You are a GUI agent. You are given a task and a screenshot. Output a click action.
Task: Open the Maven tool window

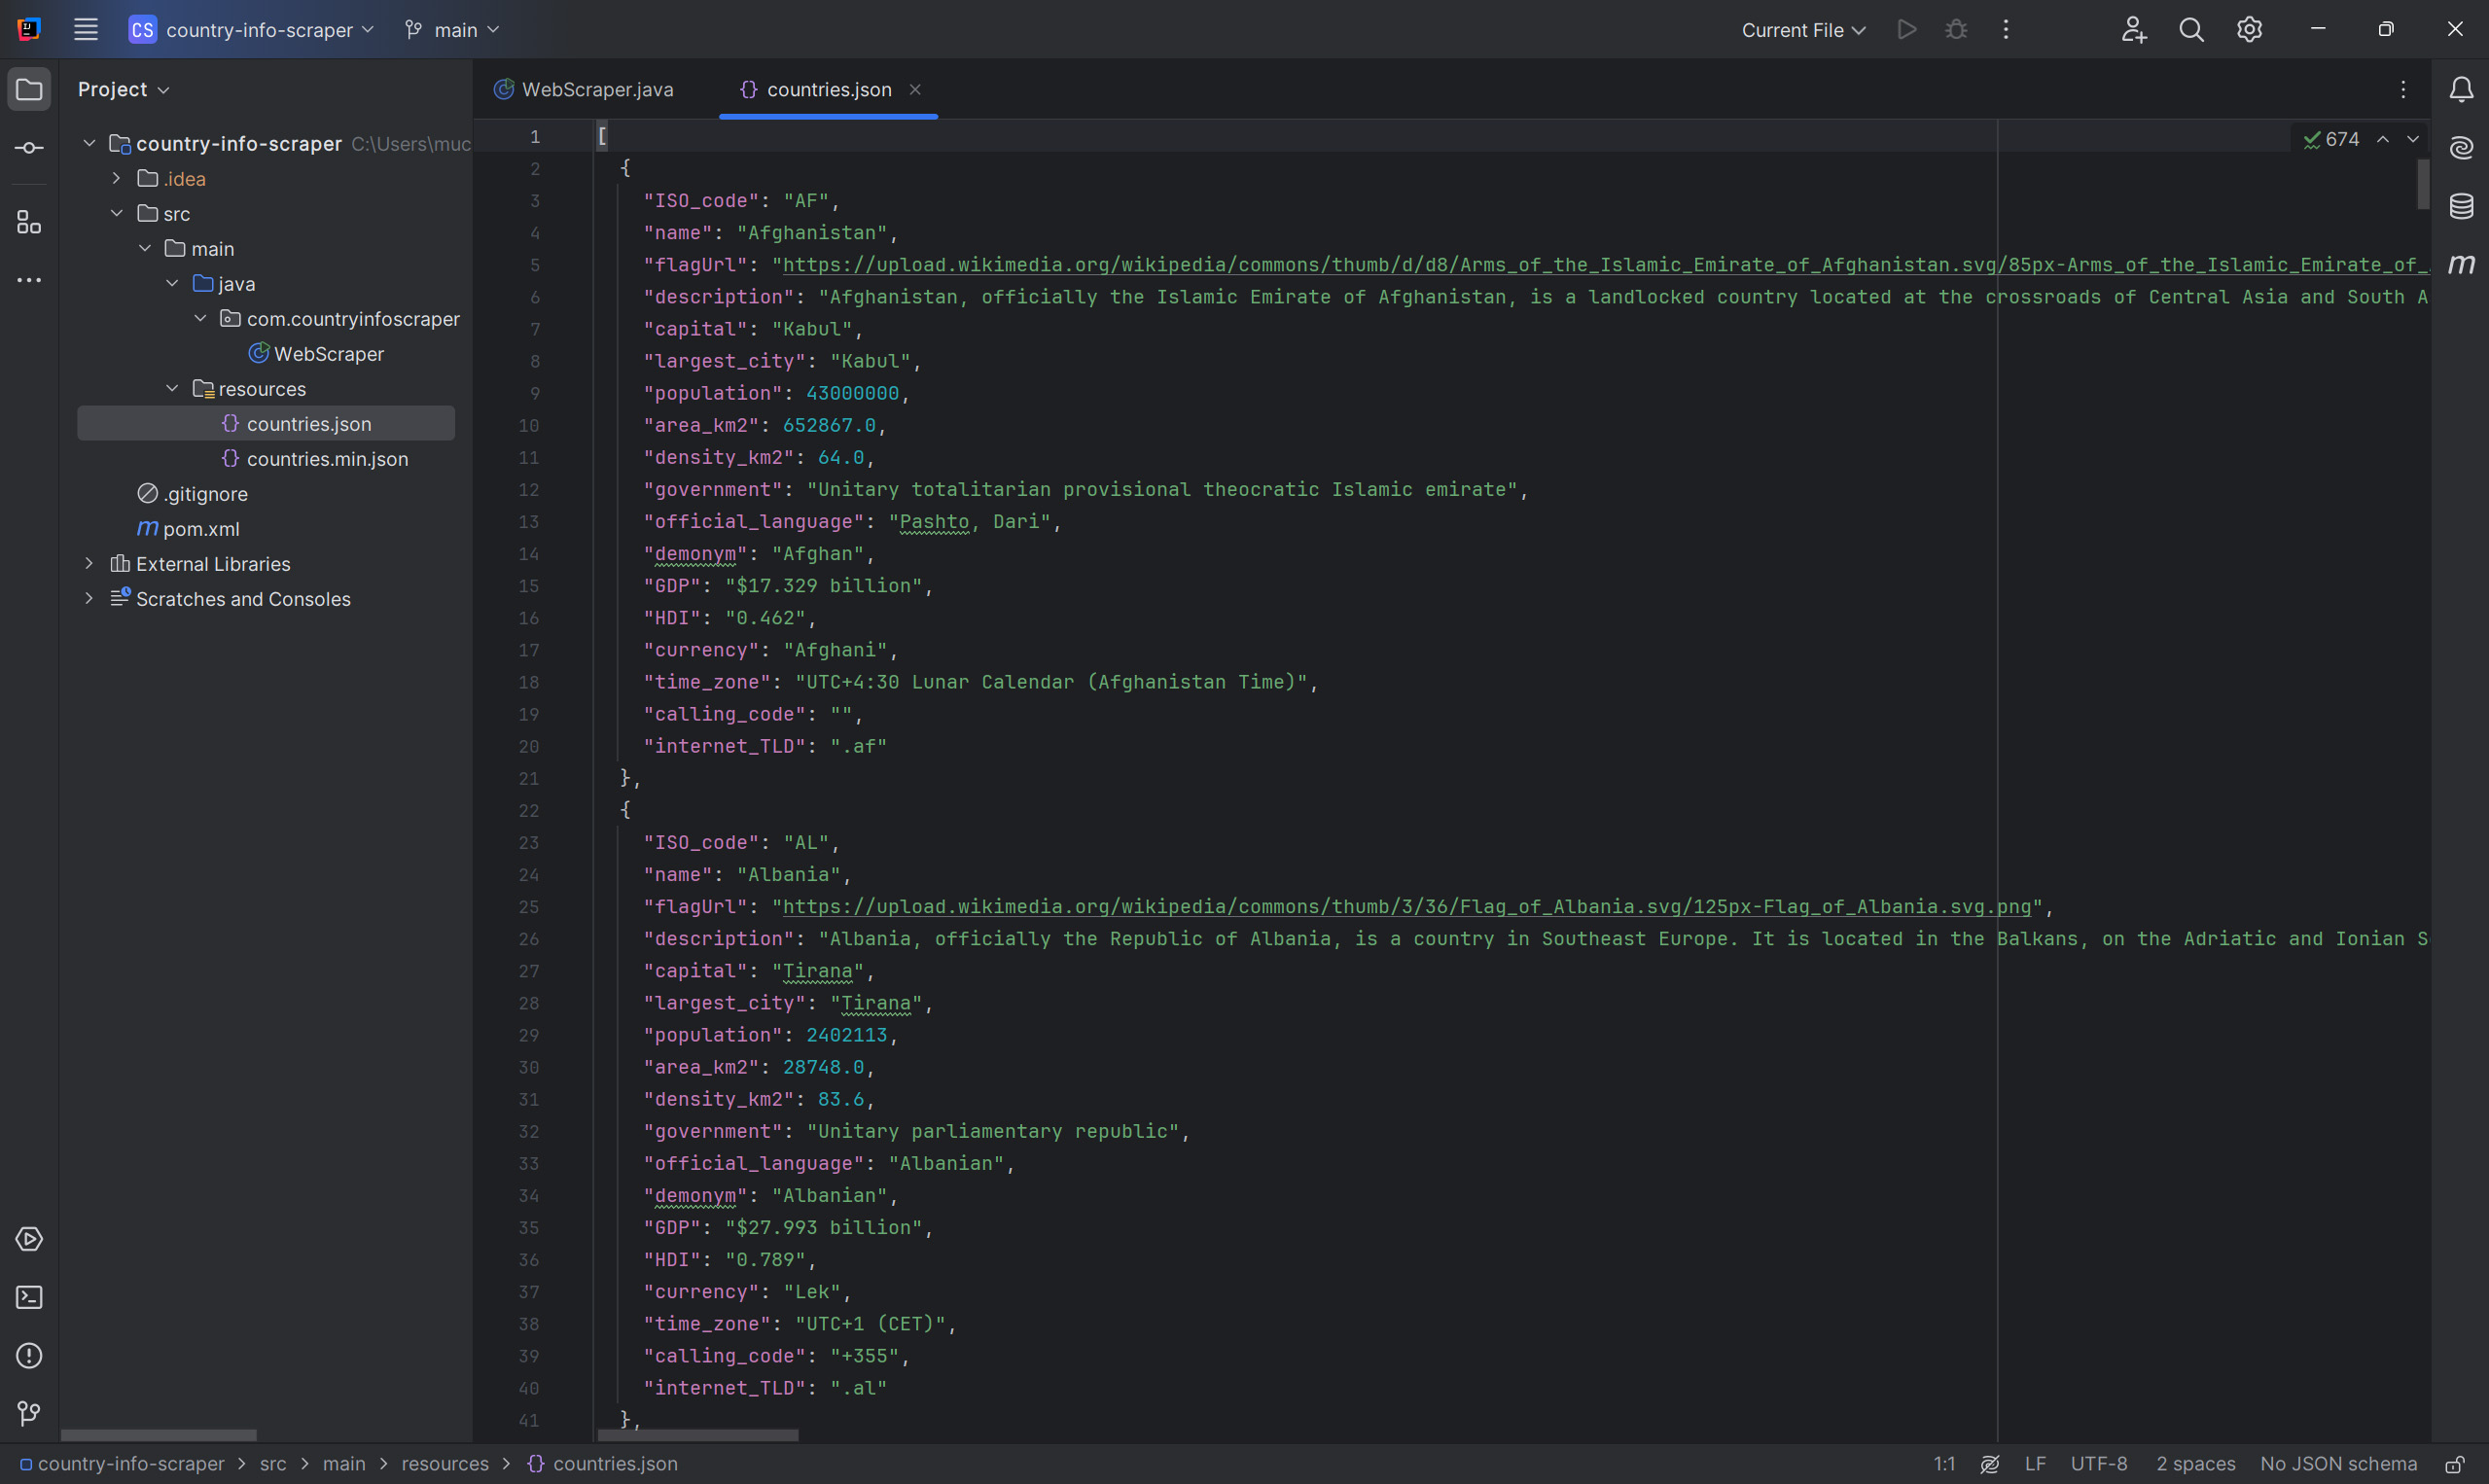(x=2461, y=264)
